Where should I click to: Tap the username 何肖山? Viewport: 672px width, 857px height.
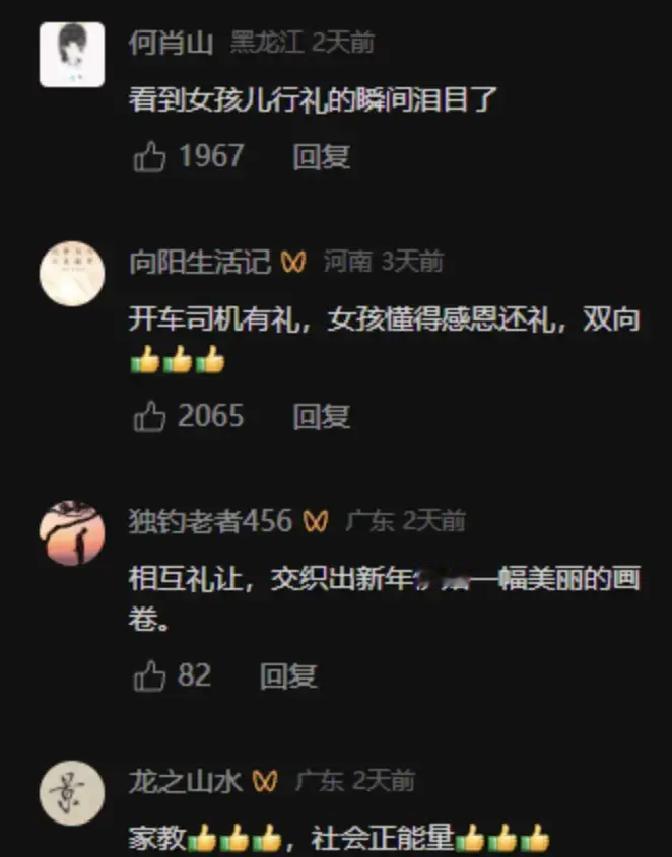coord(170,42)
